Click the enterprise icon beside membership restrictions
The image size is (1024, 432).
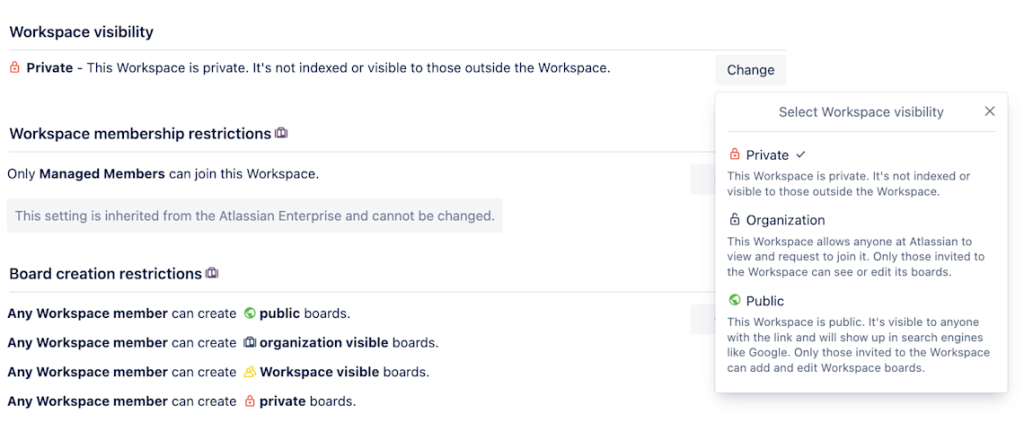pos(282,133)
